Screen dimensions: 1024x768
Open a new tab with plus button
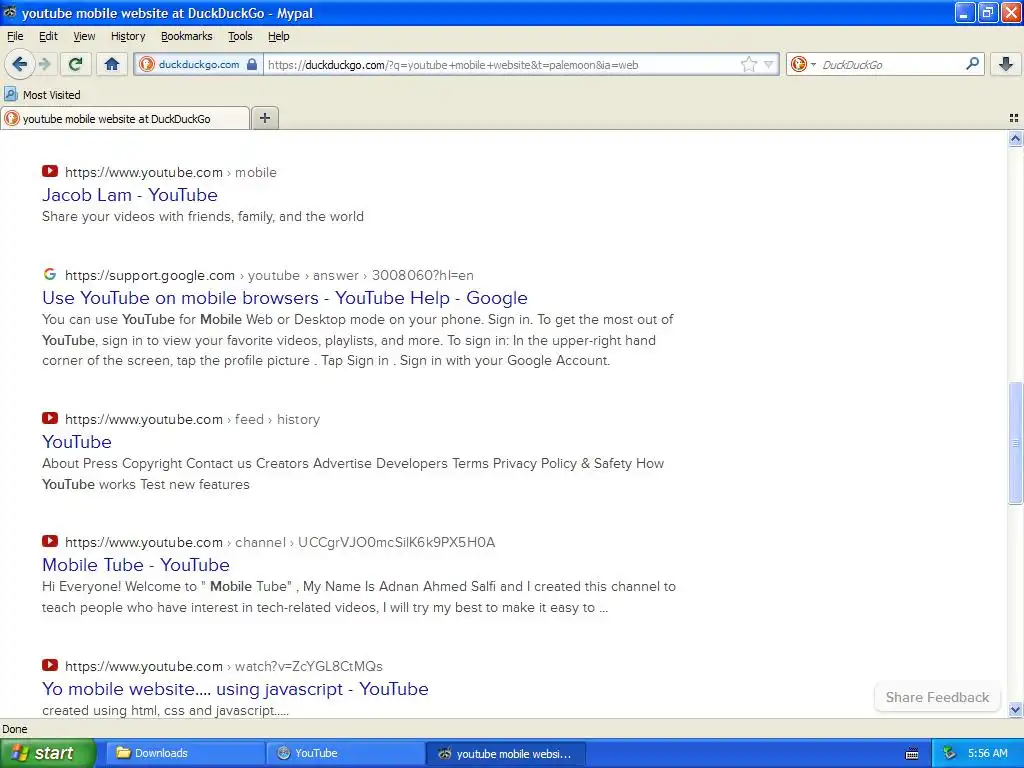[264, 118]
